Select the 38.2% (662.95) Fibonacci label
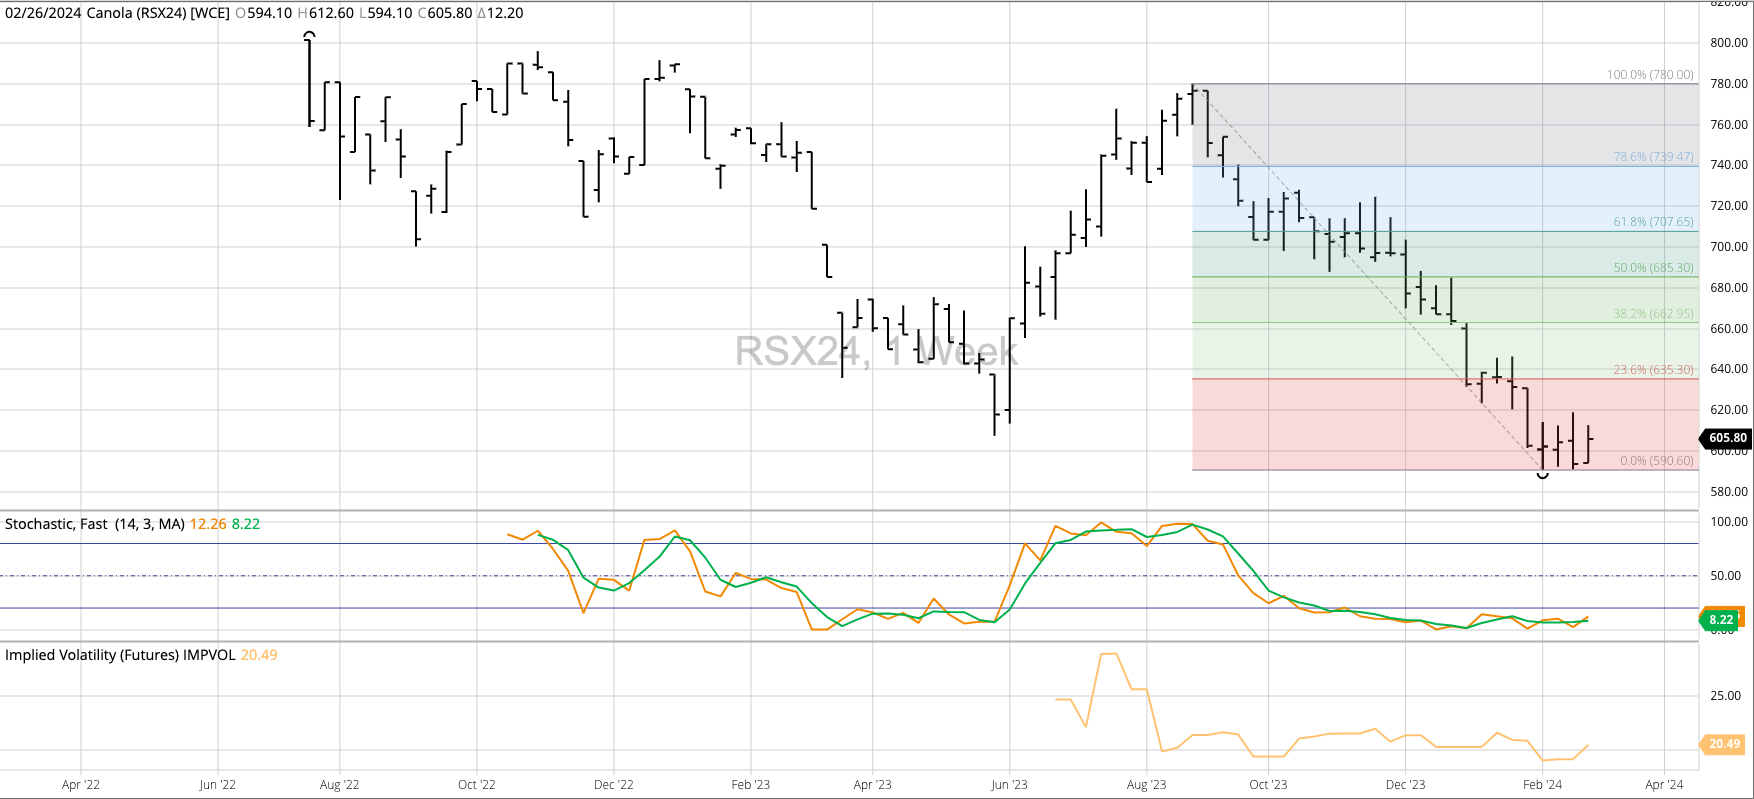 1653,314
